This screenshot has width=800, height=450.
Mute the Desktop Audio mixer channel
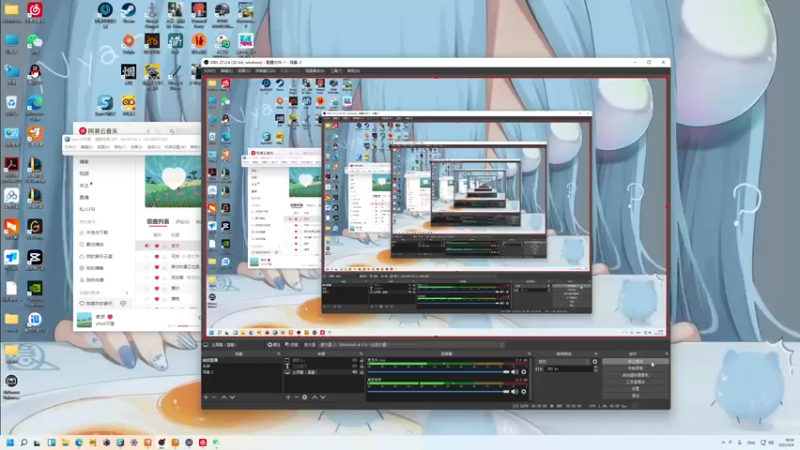point(514,391)
